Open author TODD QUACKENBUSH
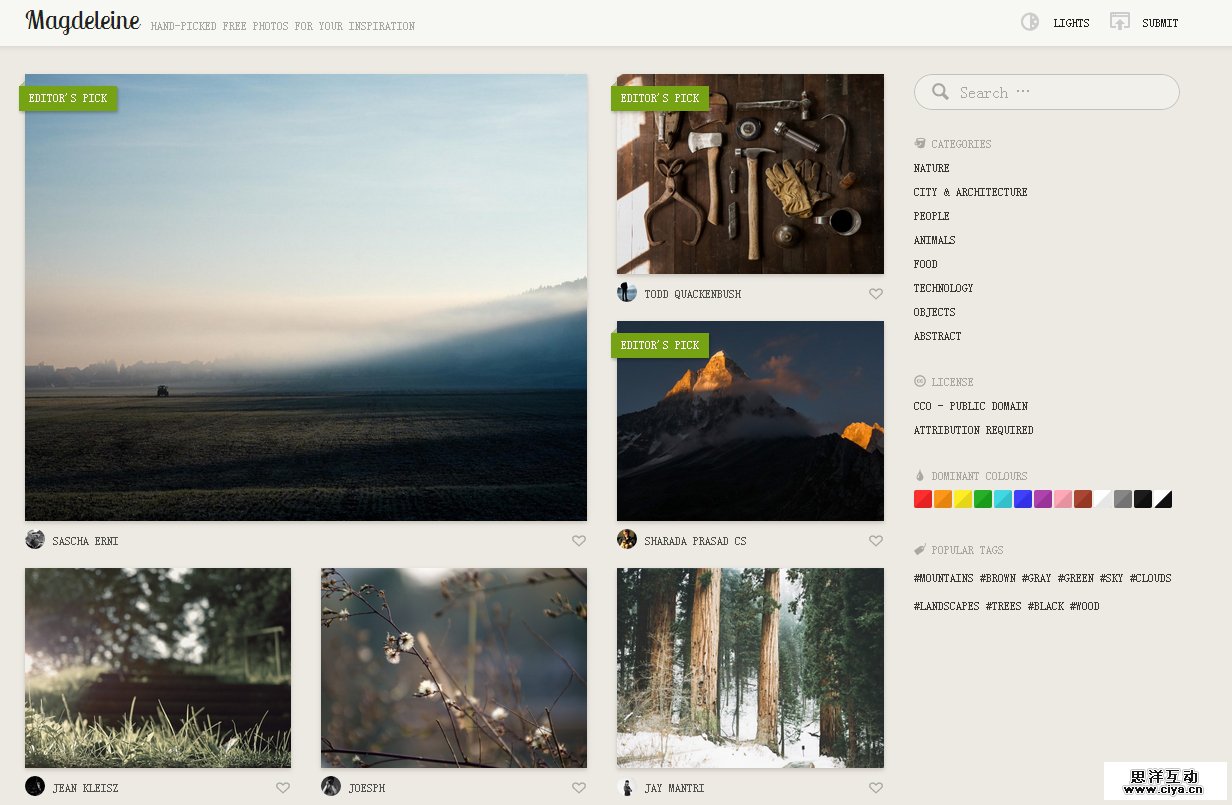1232x805 pixels. [693, 294]
